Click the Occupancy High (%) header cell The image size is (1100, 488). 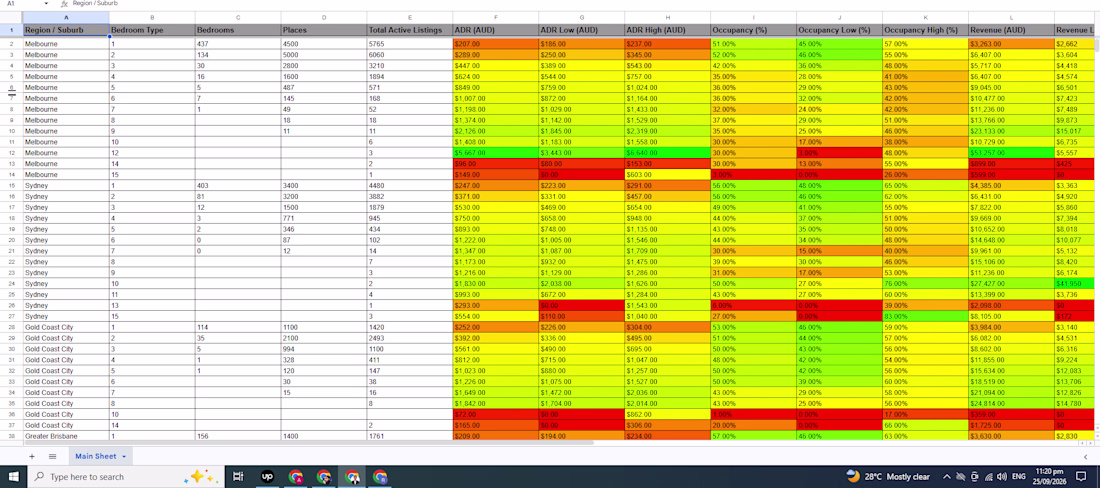pos(925,30)
